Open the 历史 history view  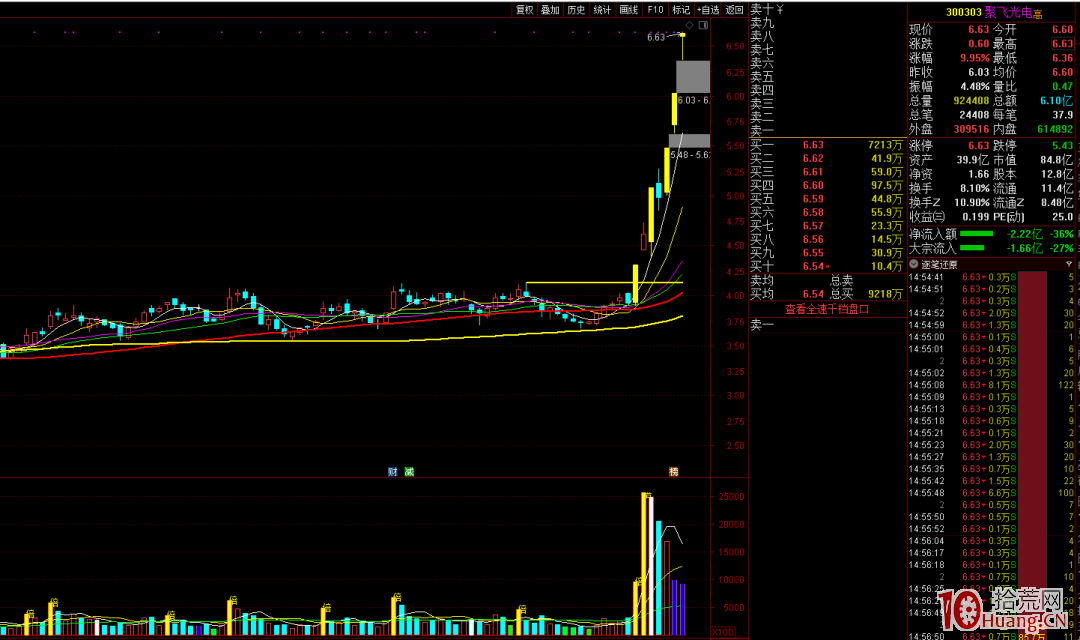coord(577,10)
